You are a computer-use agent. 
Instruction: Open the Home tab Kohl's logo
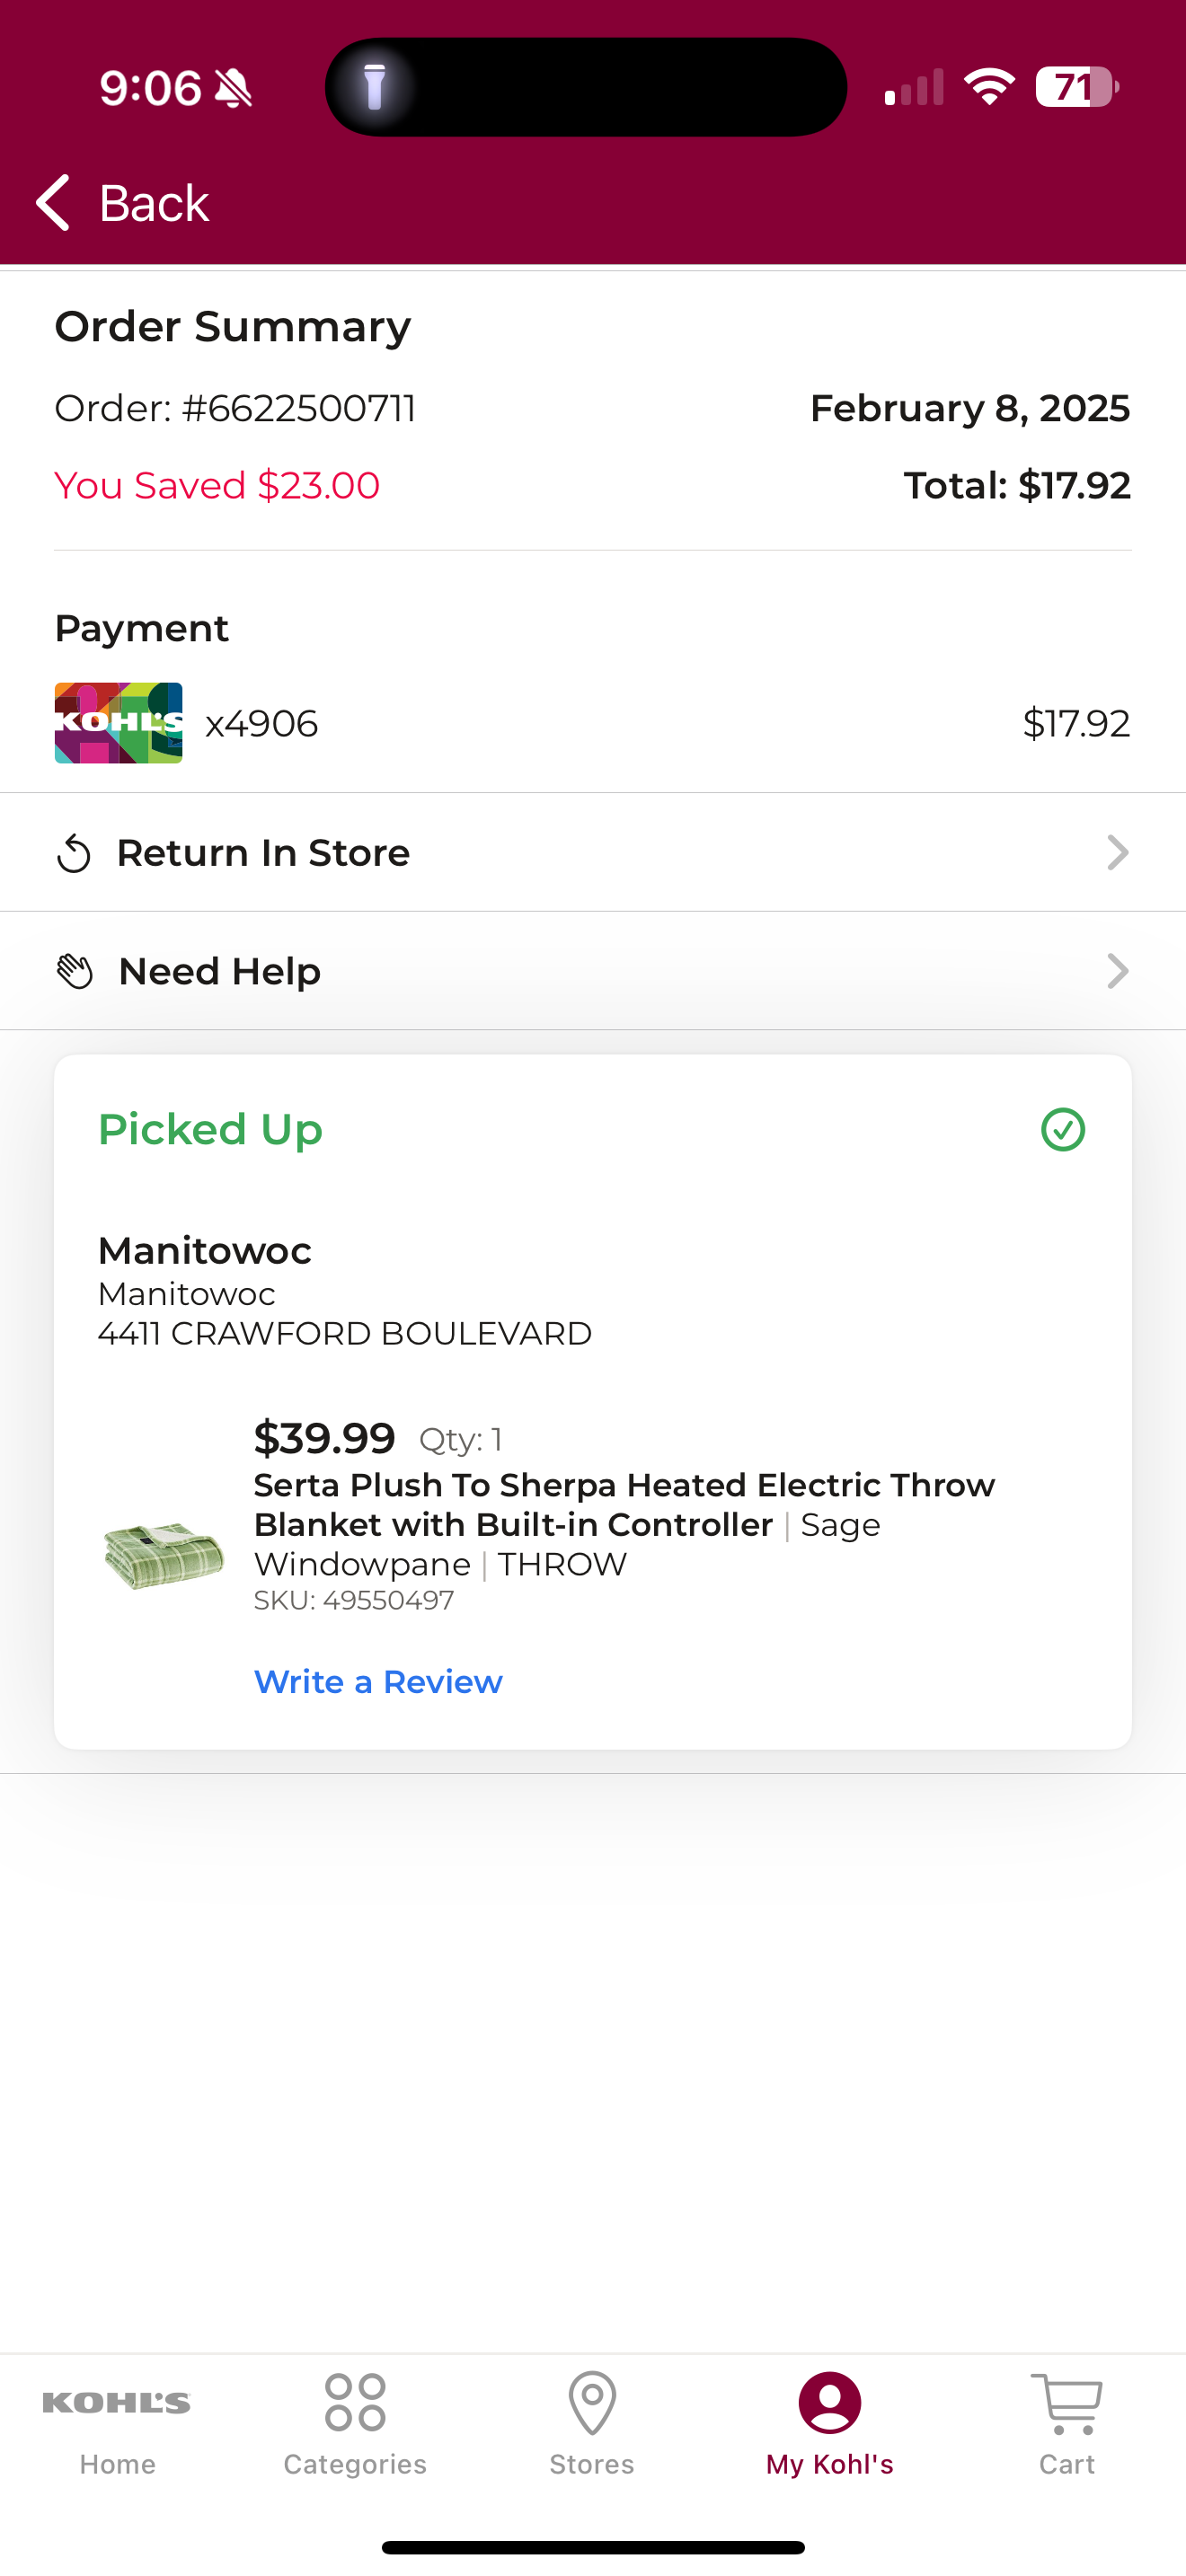click(x=117, y=2403)
